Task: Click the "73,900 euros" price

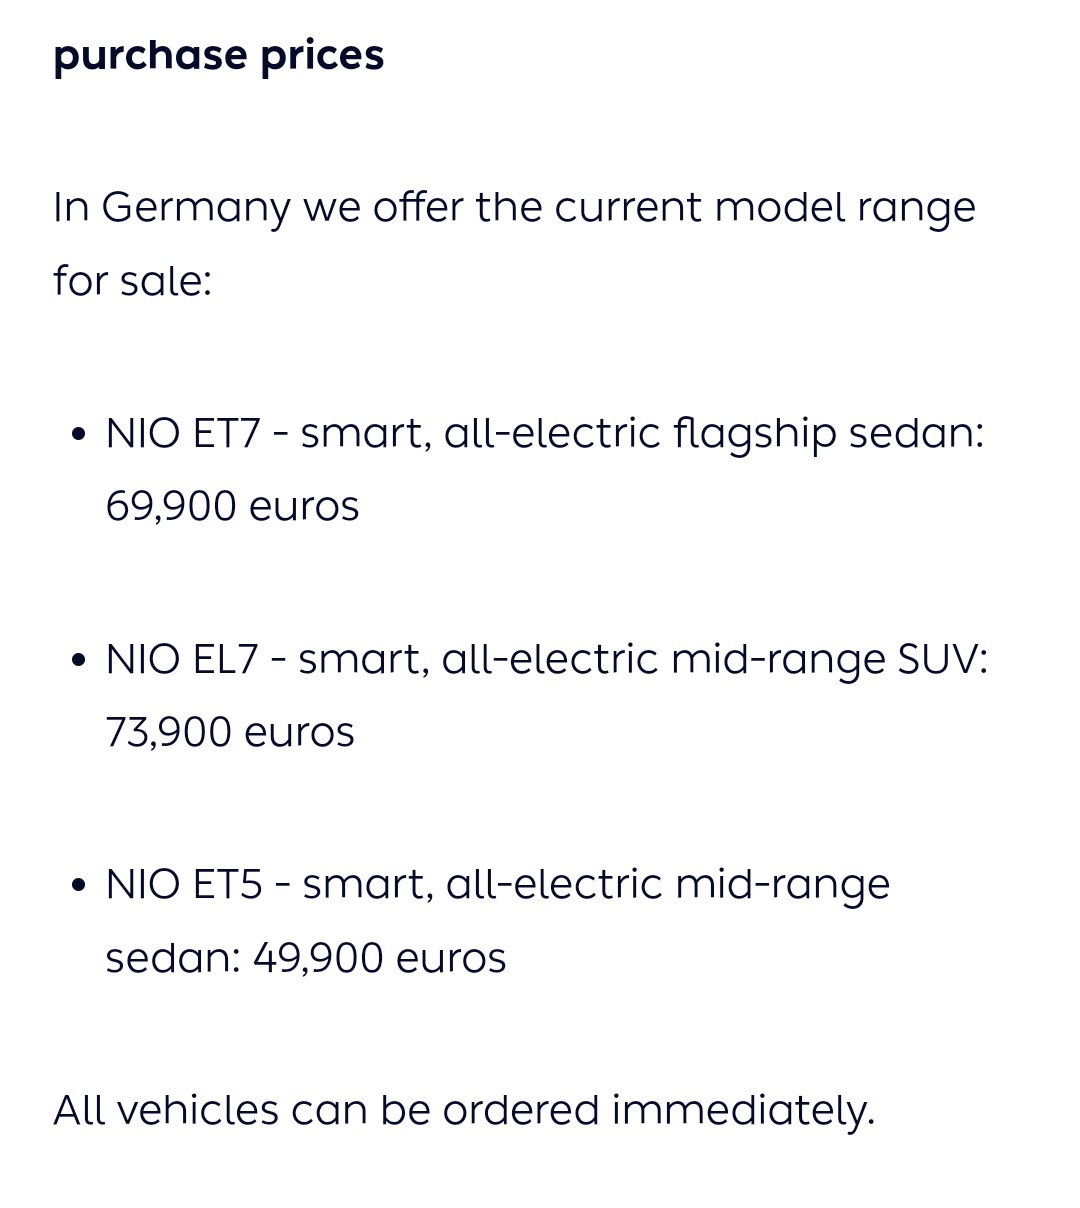Action: 230,732
